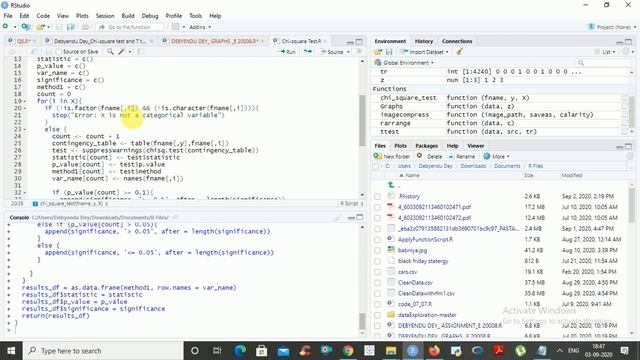Screen dimensions: 640x360
Task: Save workspace icon in Environment pane
Action: (x=389, y=52)
